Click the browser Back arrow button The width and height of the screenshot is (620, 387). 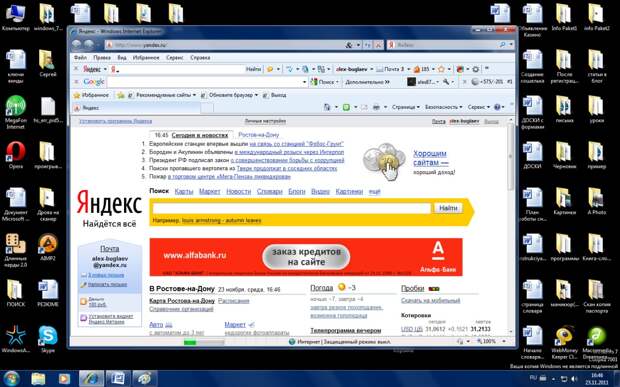pyautogui.click(x=77, y=45)
